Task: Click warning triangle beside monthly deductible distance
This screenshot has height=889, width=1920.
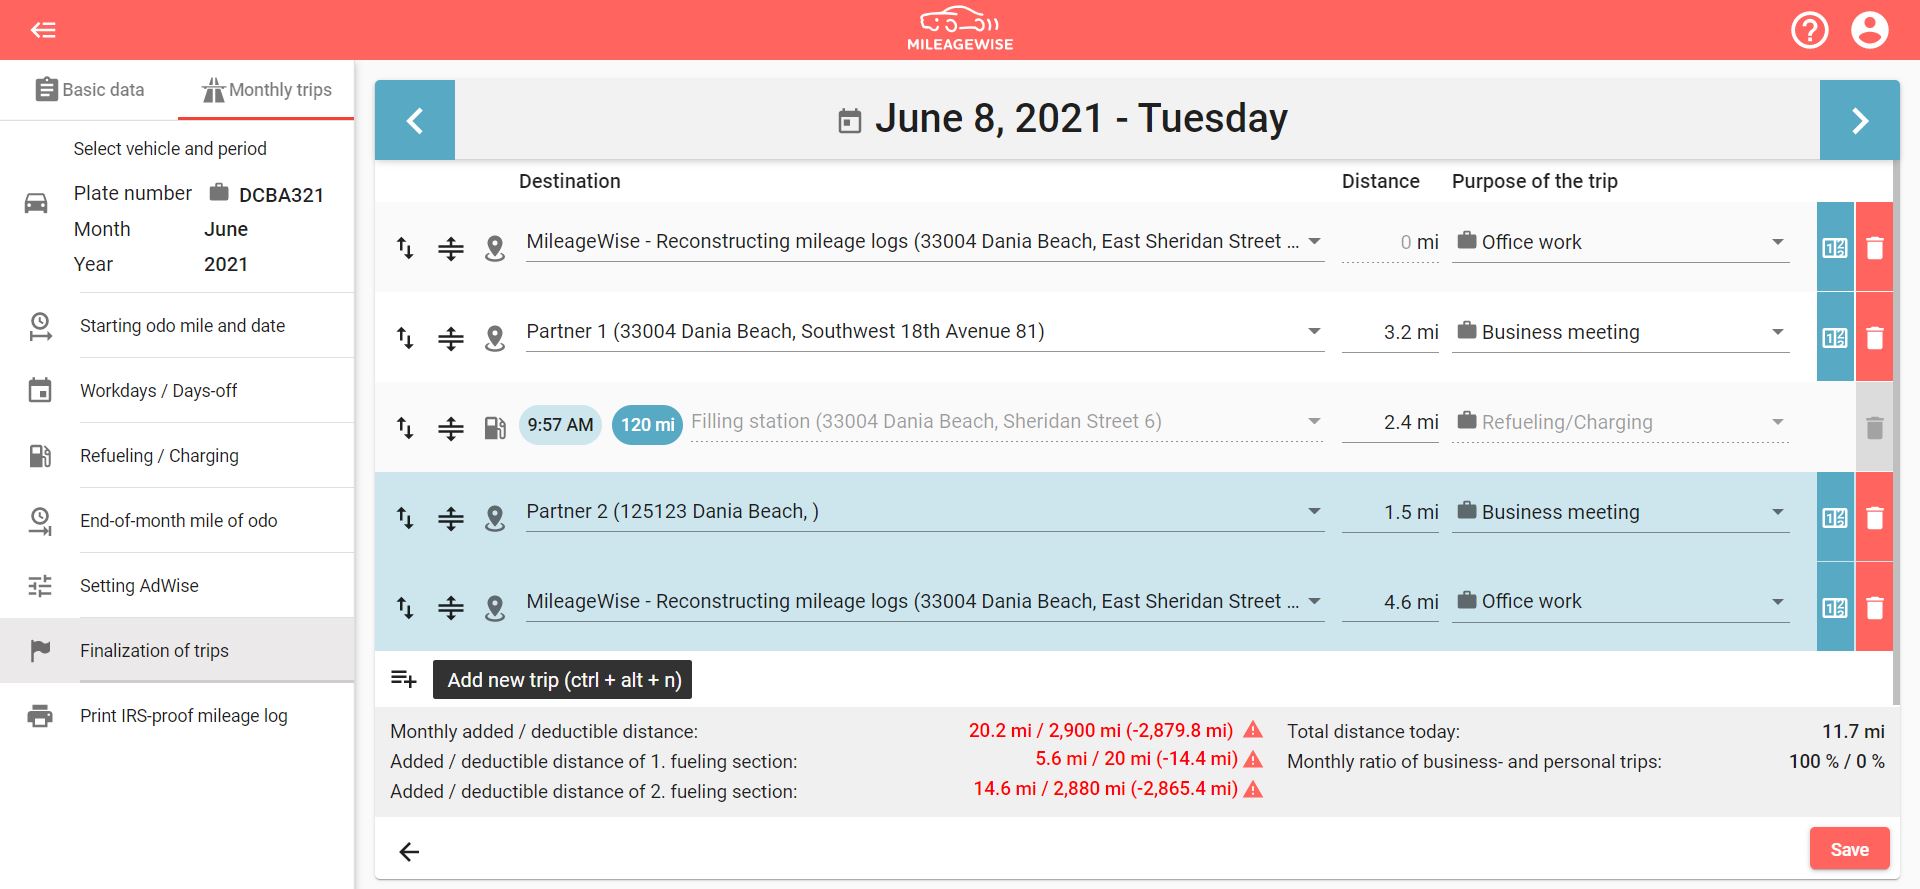Action: click(1253, 730)
